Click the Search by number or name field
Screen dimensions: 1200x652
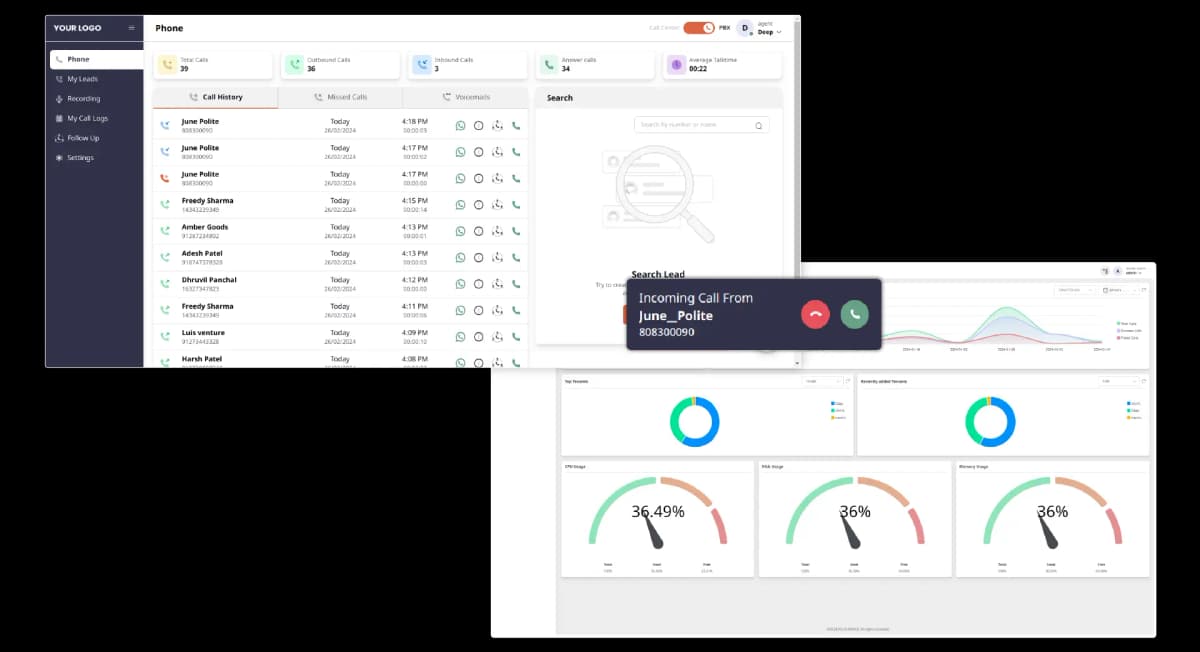(695, 125)
